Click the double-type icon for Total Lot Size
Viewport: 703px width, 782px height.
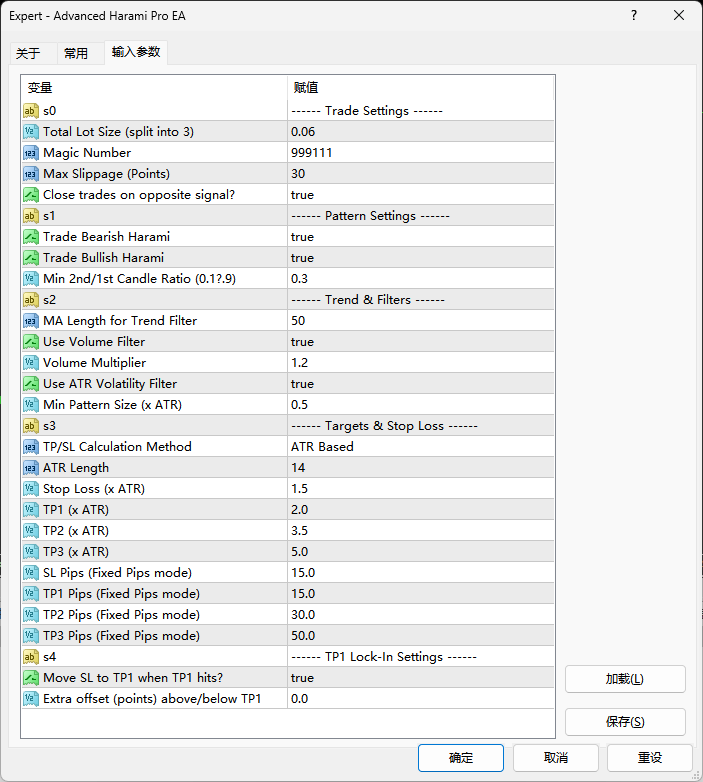coord(30,132)
